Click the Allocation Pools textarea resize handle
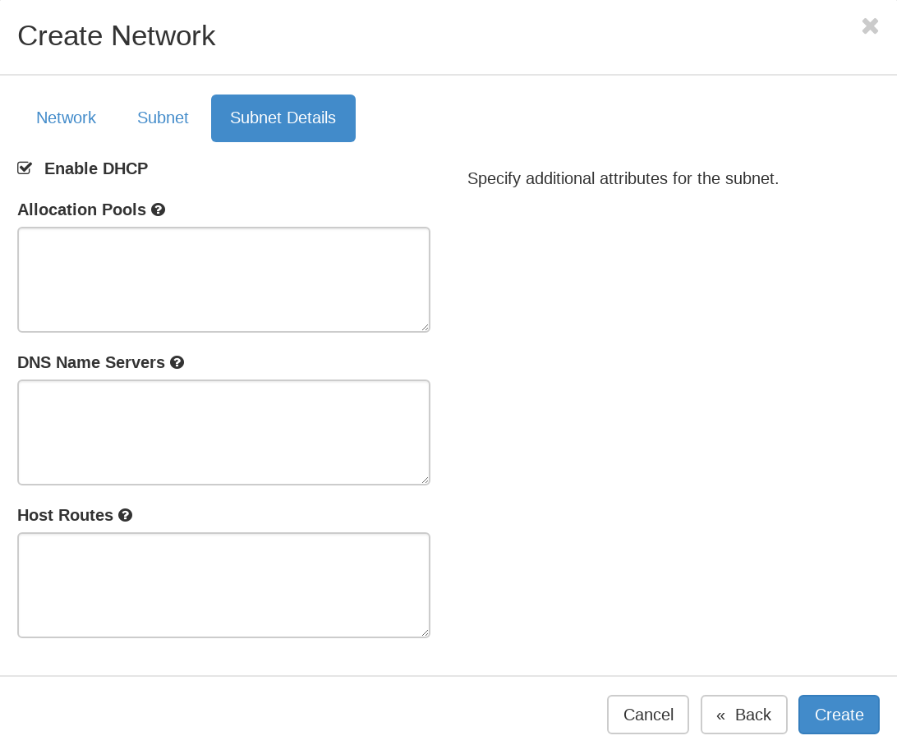 (x=425, y=327)
